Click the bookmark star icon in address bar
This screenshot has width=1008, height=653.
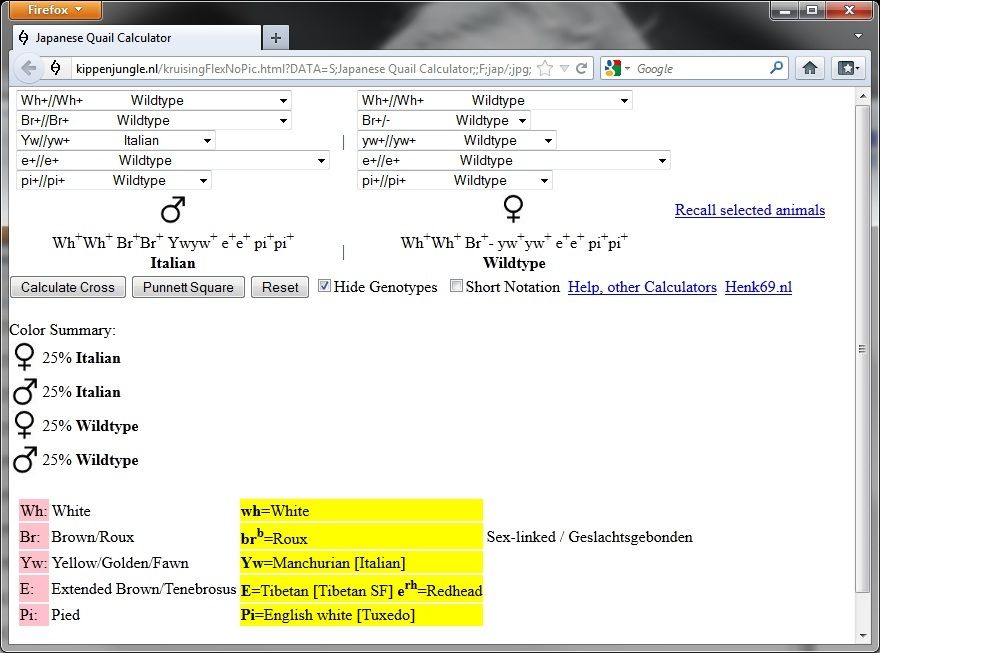(544, 69)
